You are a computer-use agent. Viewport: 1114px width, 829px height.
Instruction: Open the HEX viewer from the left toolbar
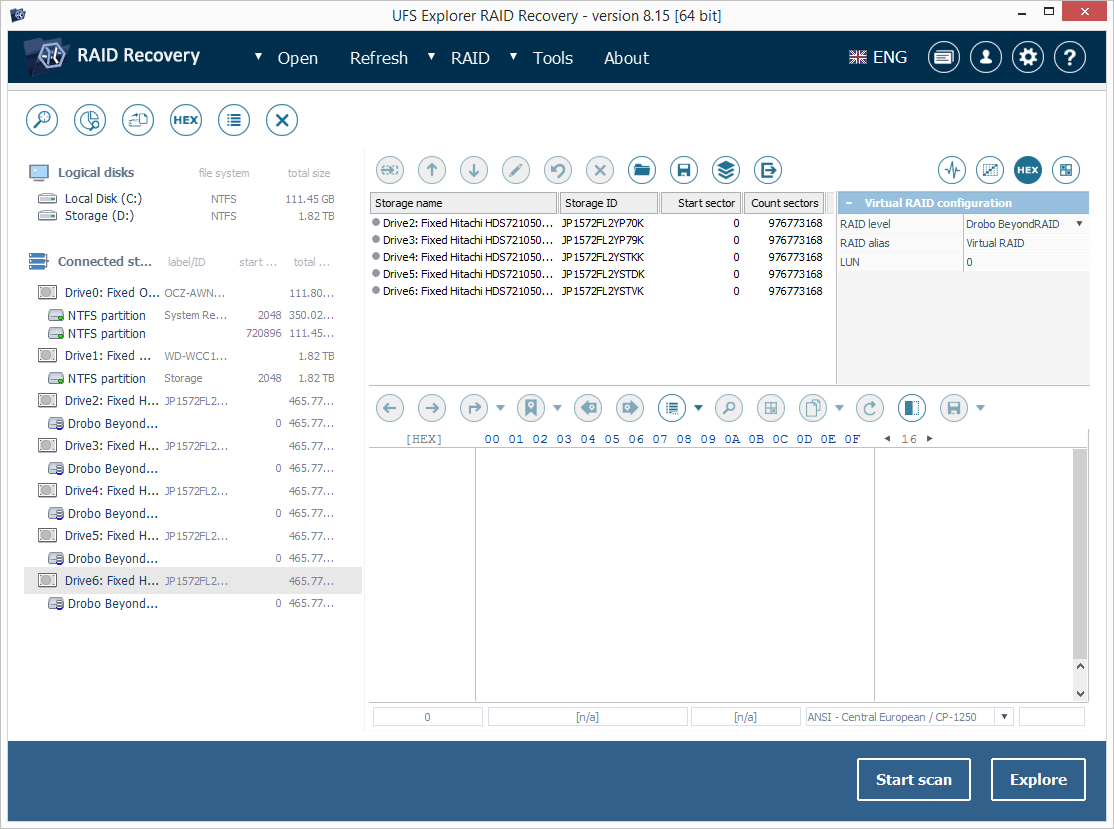point(185,120)
